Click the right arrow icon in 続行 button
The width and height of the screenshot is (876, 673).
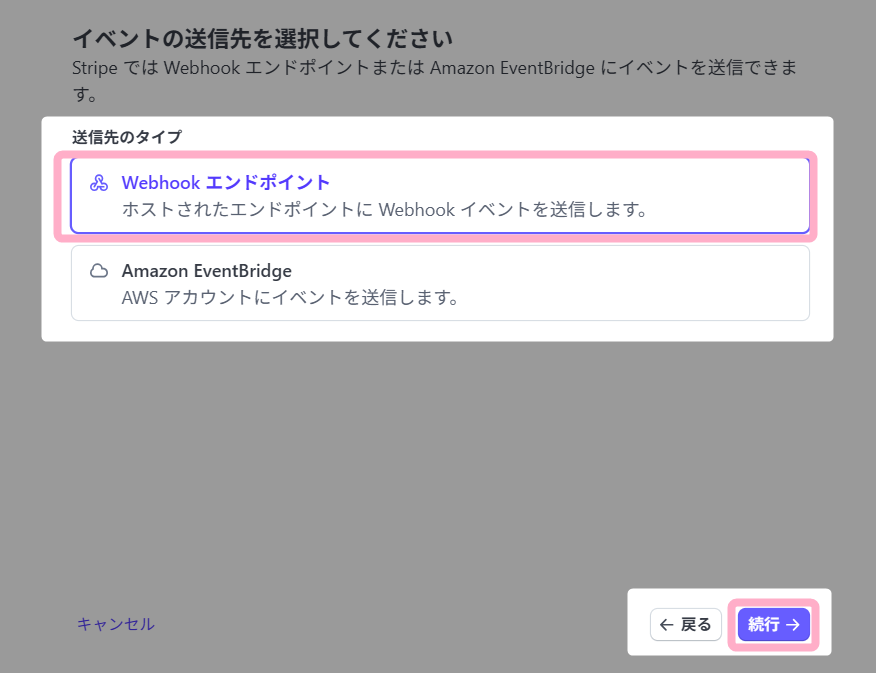point(793,625)
